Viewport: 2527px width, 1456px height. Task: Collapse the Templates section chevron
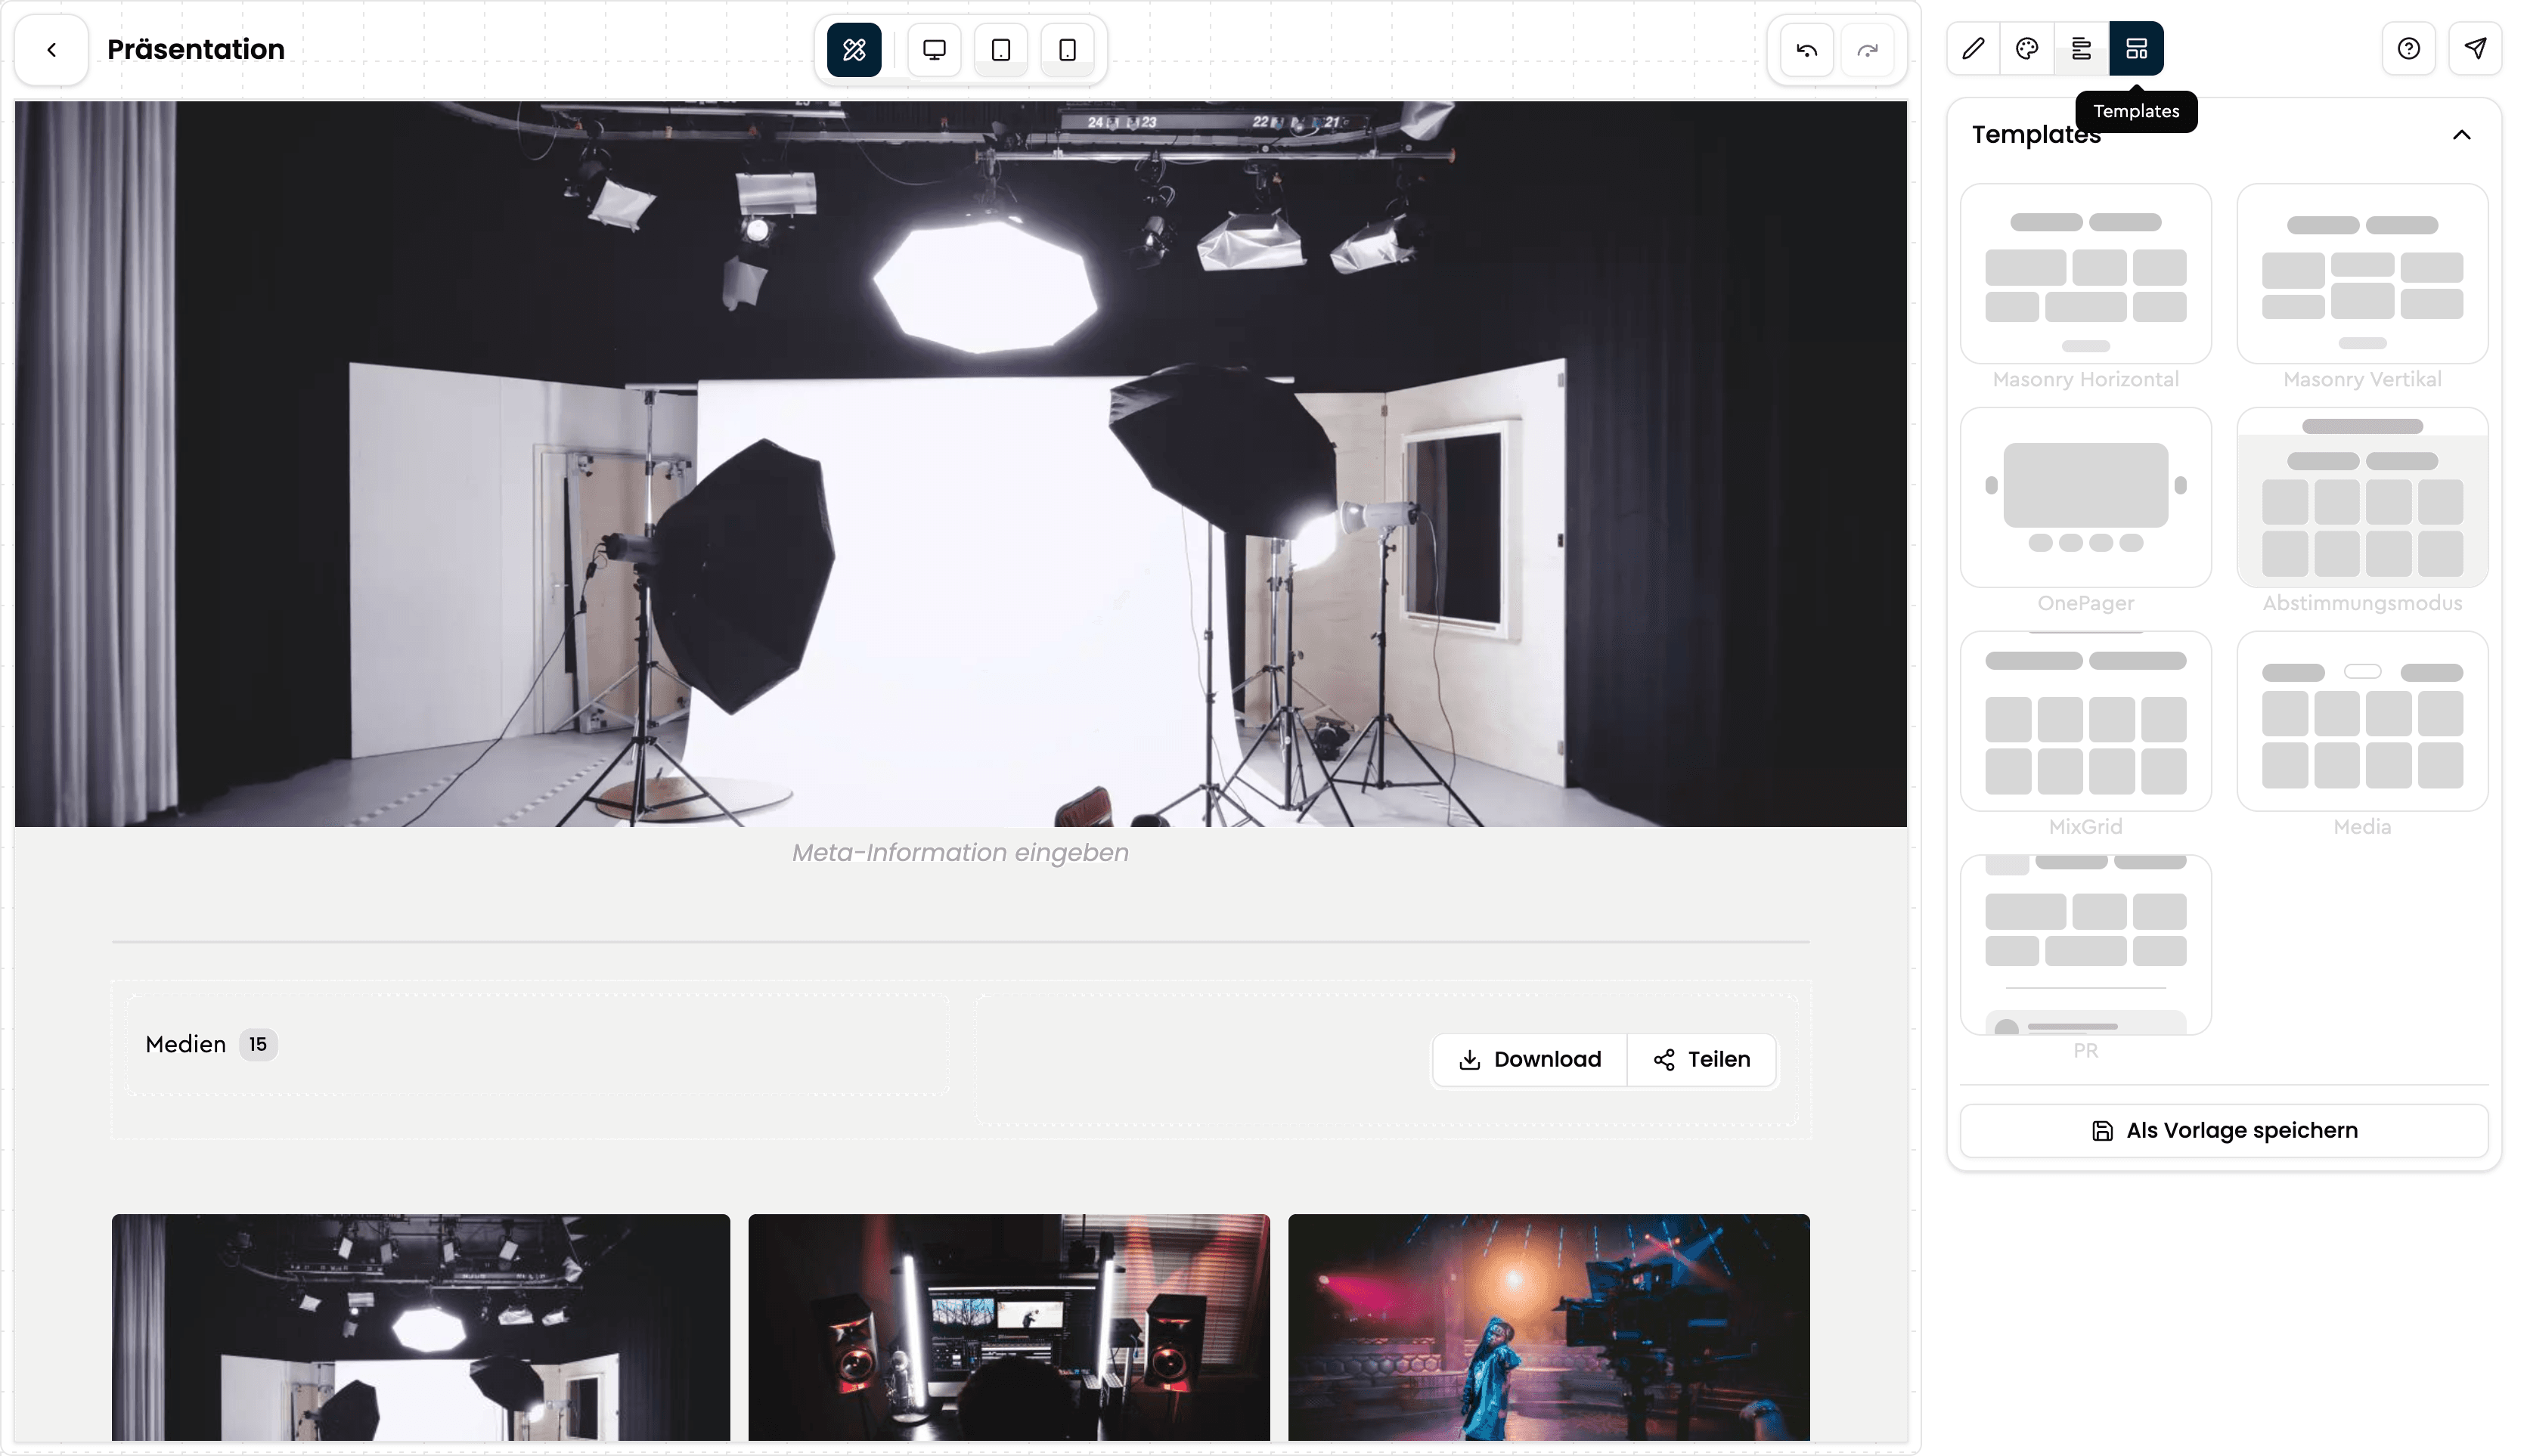pyautogui.click(x=2461, y=135)
